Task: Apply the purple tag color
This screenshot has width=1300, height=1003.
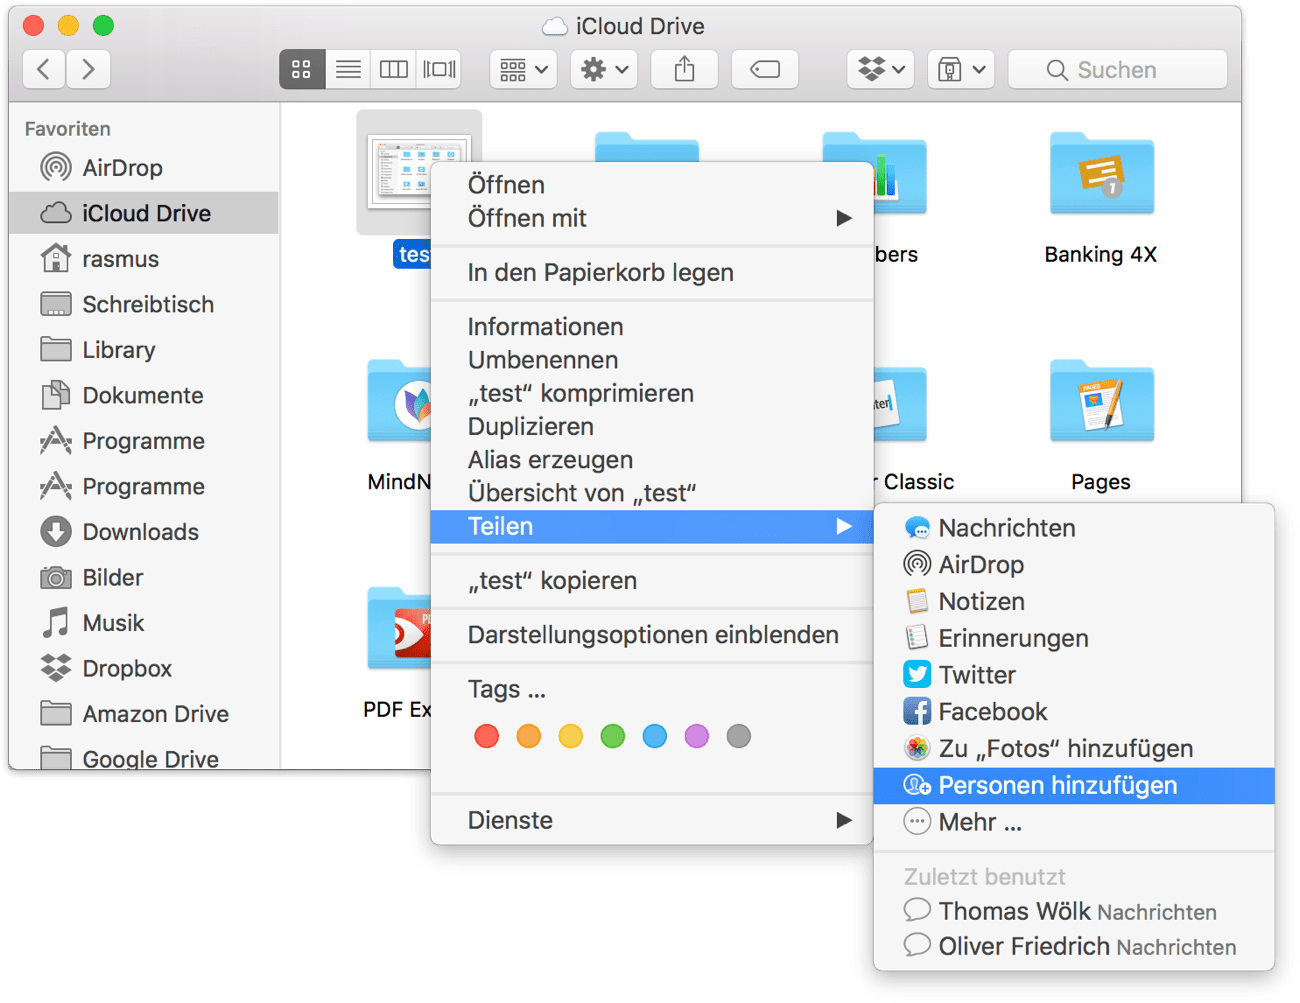Action: coord(697,737)
